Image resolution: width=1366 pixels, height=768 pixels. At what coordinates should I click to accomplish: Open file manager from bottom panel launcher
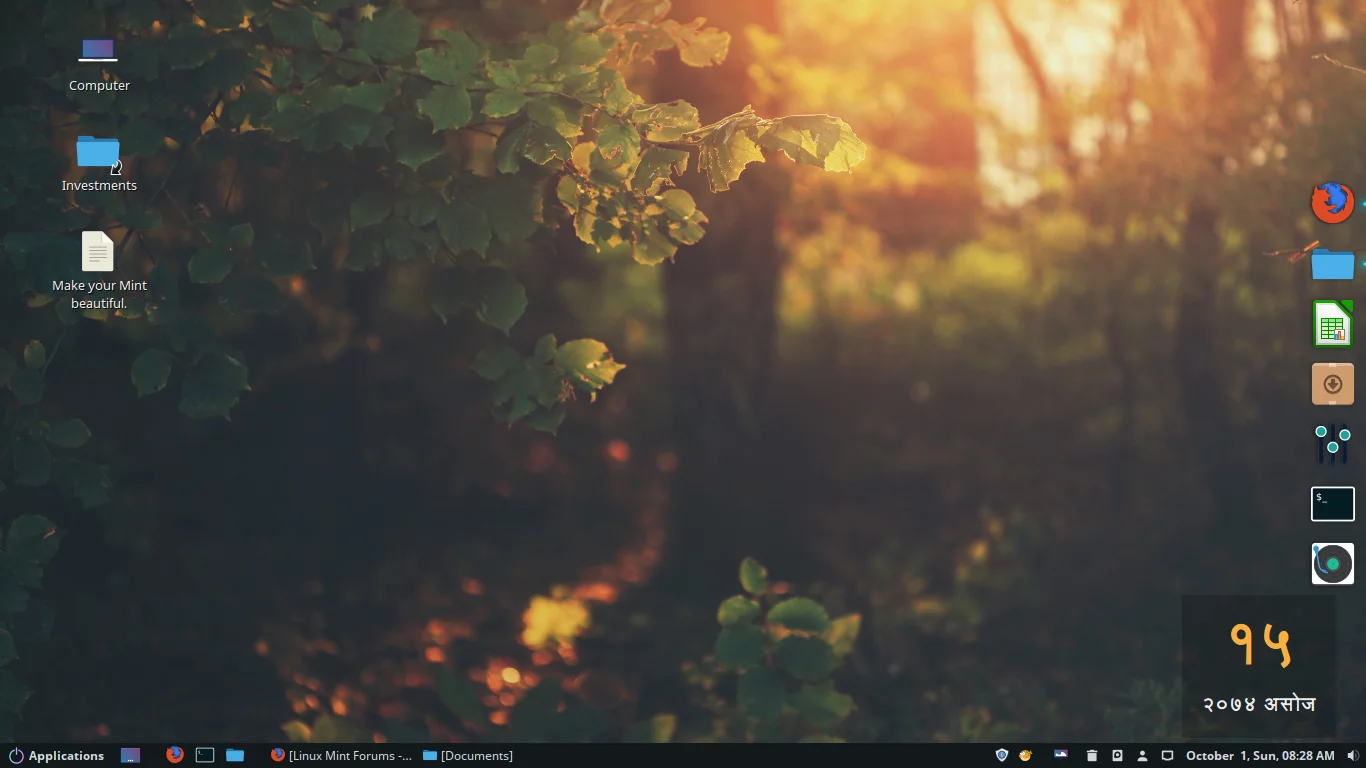(235, 755)
